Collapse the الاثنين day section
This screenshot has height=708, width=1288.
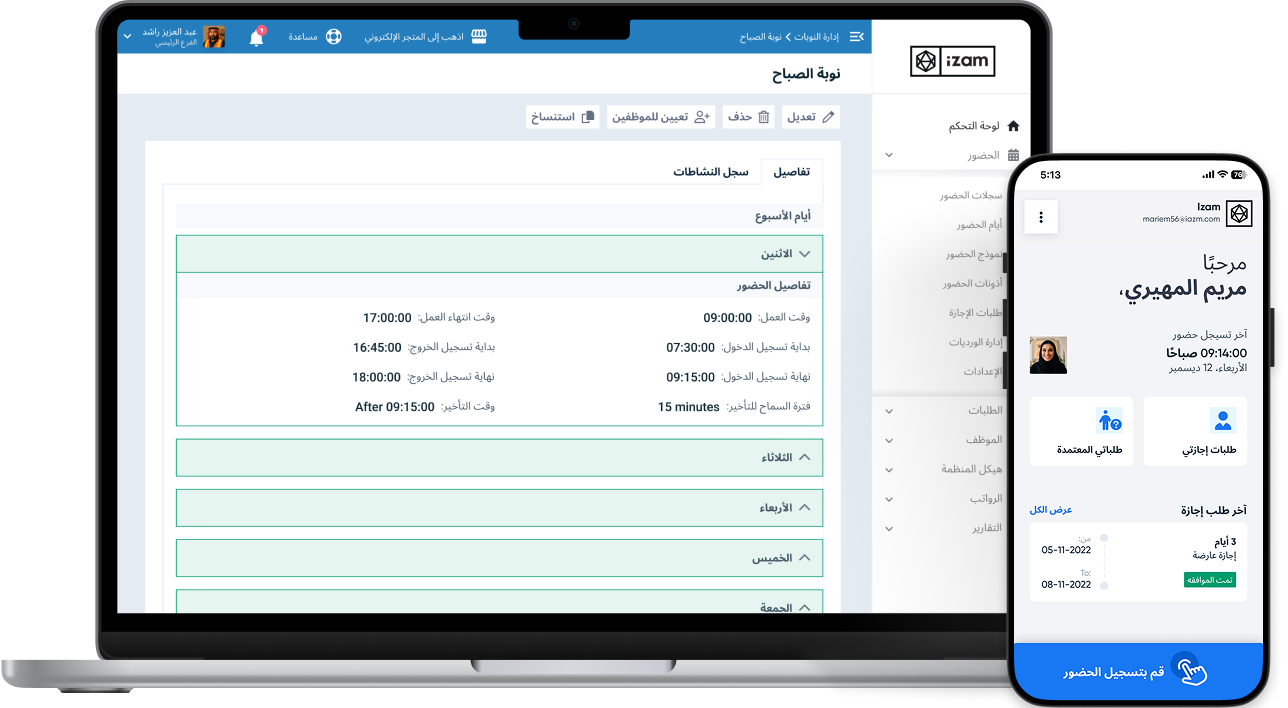tap(804, 254)
